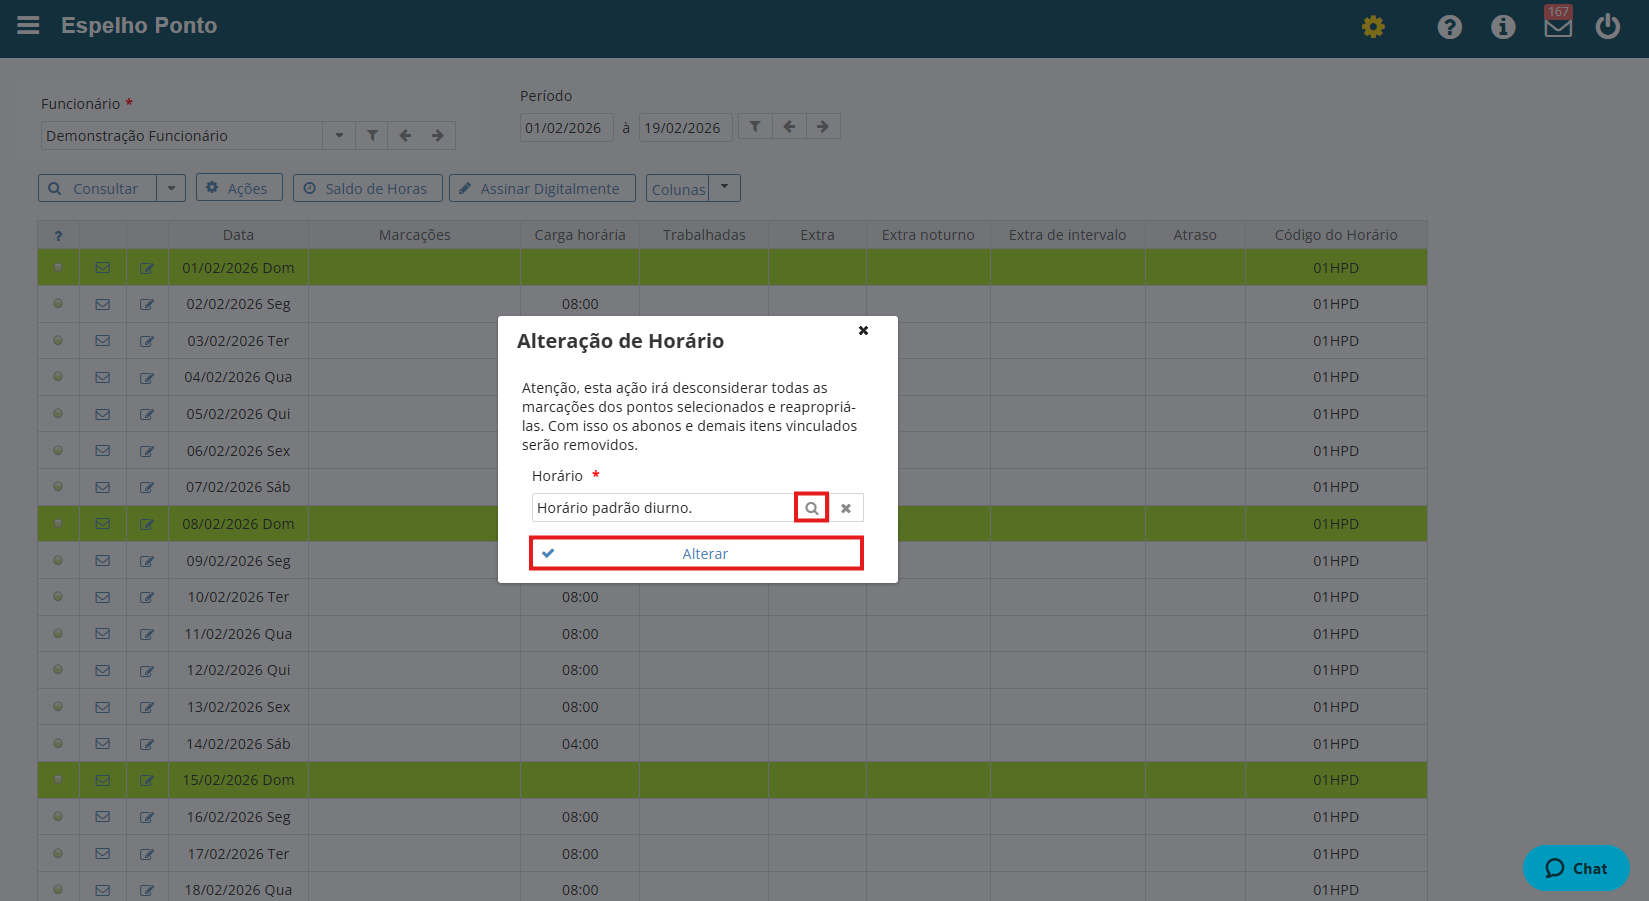1649x901 pixels.
Task: Click the Horário padrão diurno input field
Action: click(x=663, y=508)
